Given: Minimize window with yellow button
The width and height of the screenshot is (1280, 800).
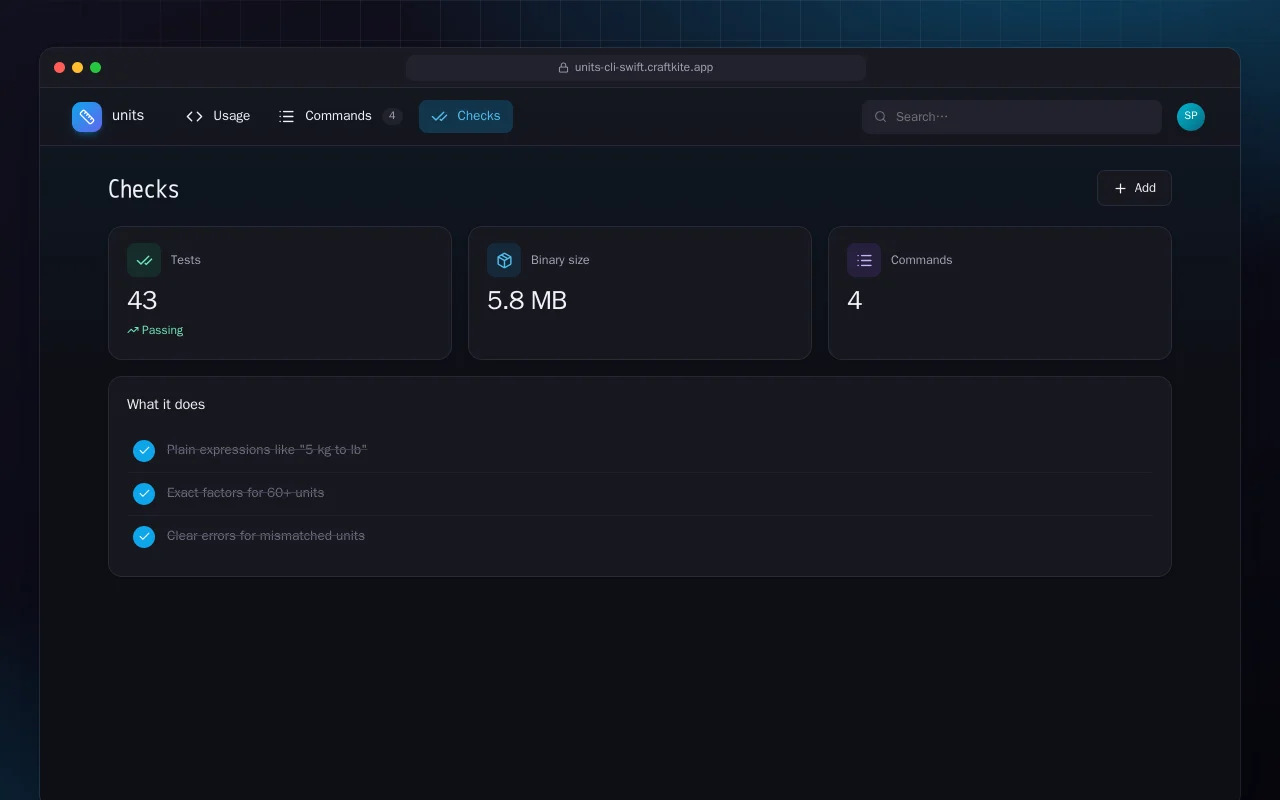Looking at the screenshot, I should pyautogui.click(x=77, y=68).
